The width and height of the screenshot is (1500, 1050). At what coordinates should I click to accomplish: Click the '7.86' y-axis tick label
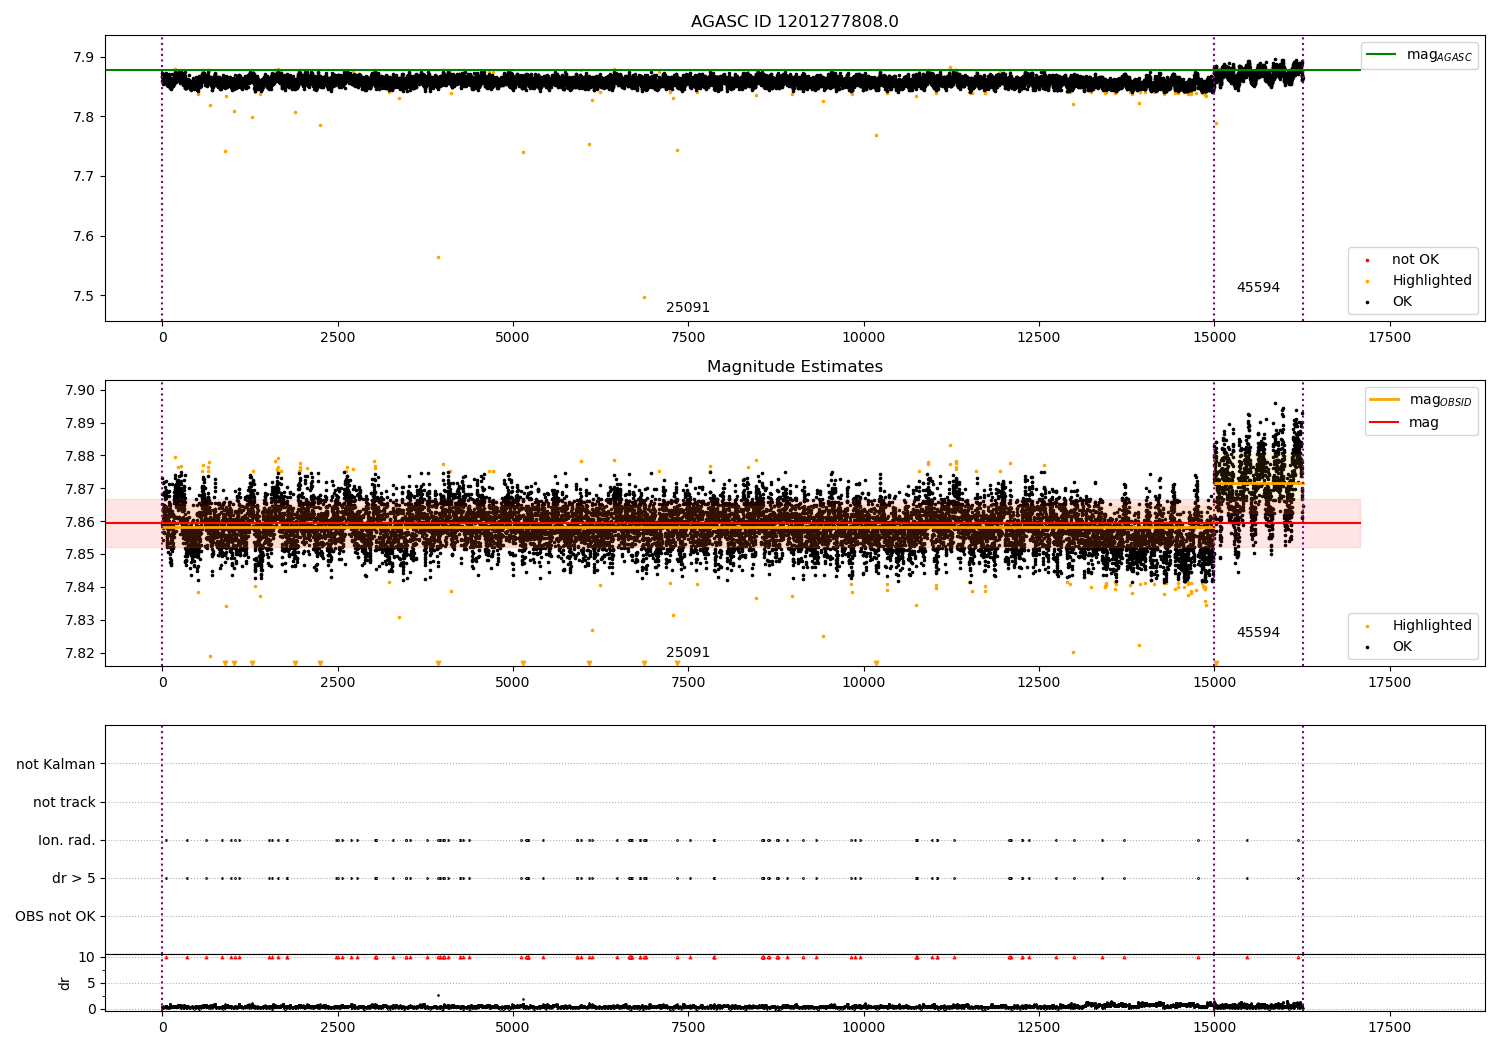coord(79,522)
